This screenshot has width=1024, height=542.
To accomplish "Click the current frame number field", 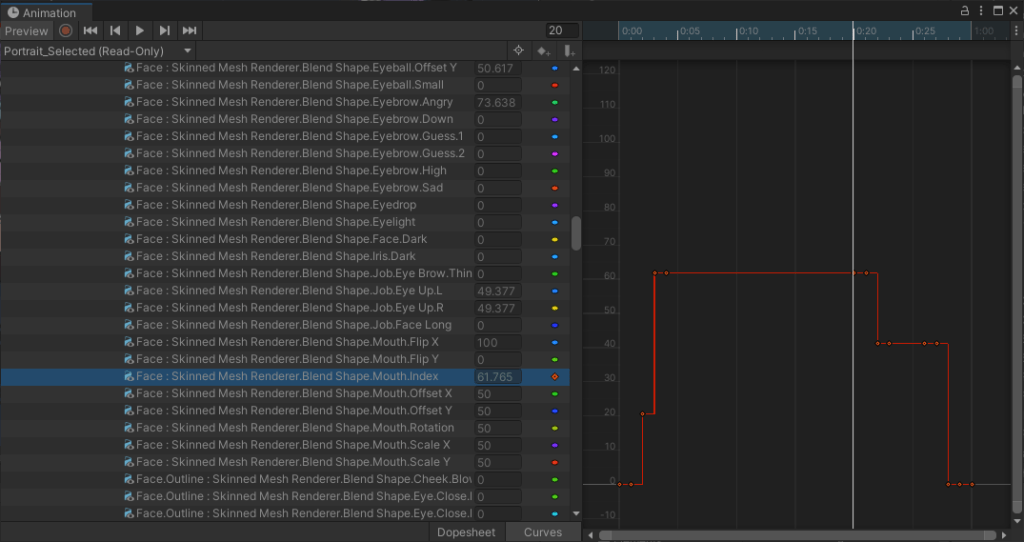I will [x=562, y=31].
